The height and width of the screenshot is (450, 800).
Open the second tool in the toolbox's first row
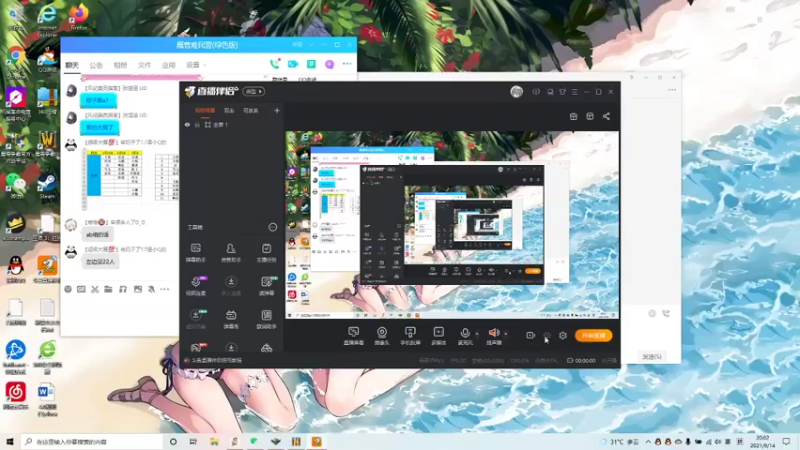(x=231, y=253)
